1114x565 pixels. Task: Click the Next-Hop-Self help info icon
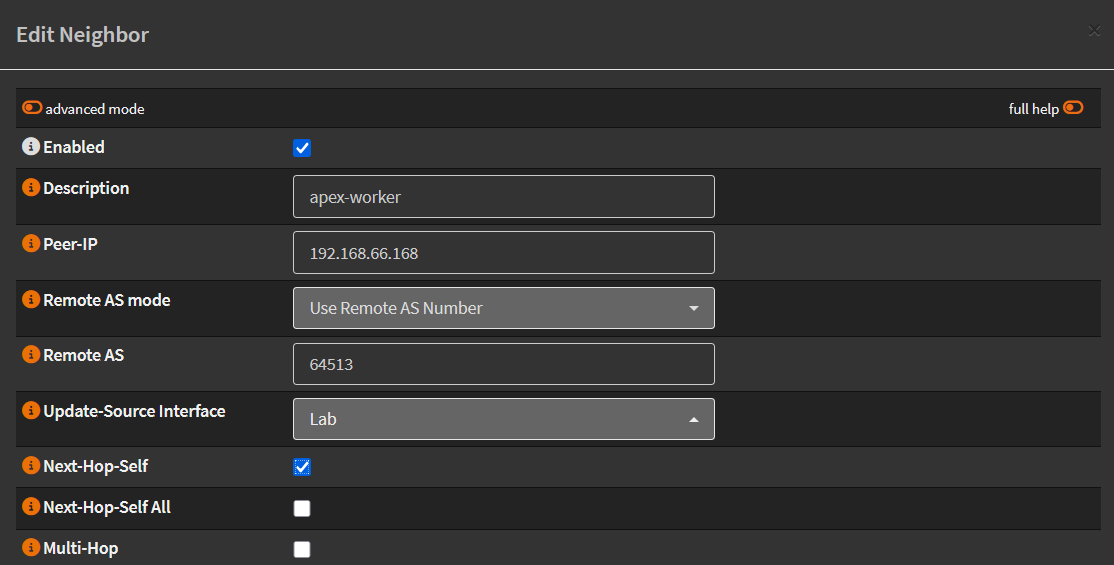(31, 466)
